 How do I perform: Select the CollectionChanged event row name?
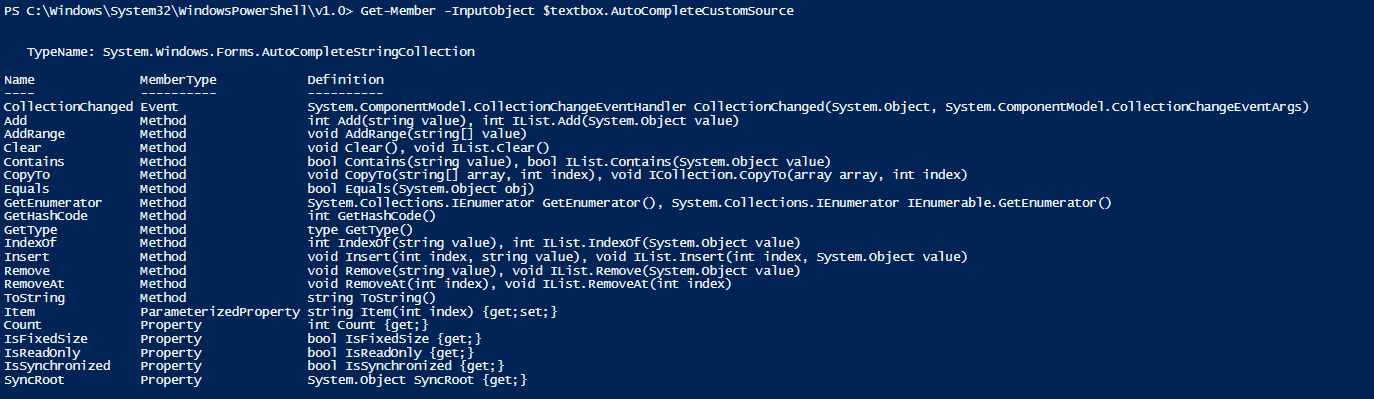[68, 106]
